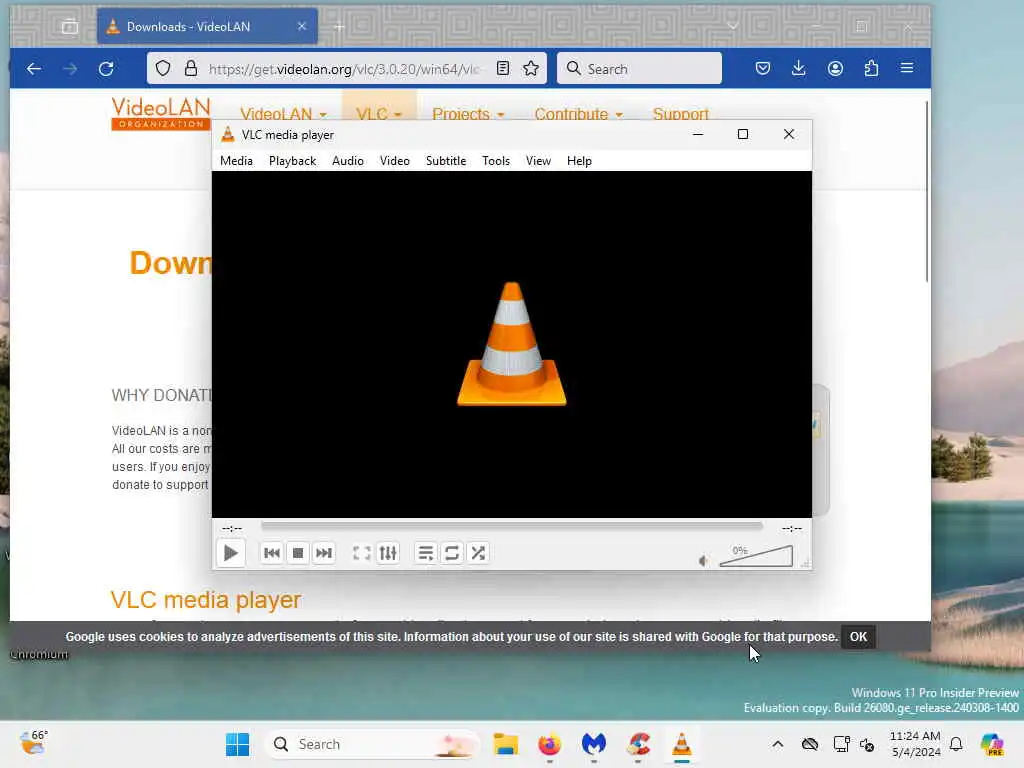Viewport: 1024px width, 768px height.
Task: Toggle VLC fullscreen mode
Action: point(361,553)
